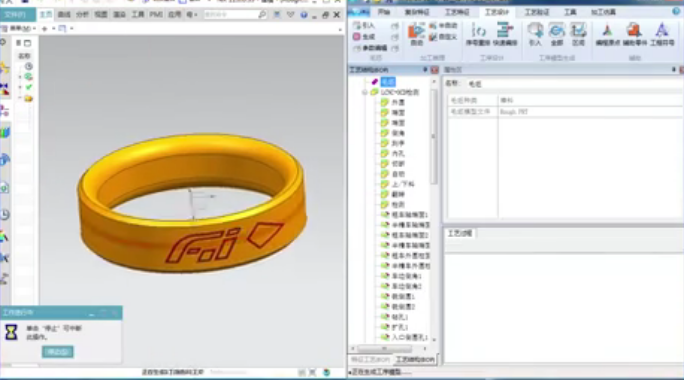Switch to the PMI tab in NX
Screen dimensions: 684x380
click(156, 15)
